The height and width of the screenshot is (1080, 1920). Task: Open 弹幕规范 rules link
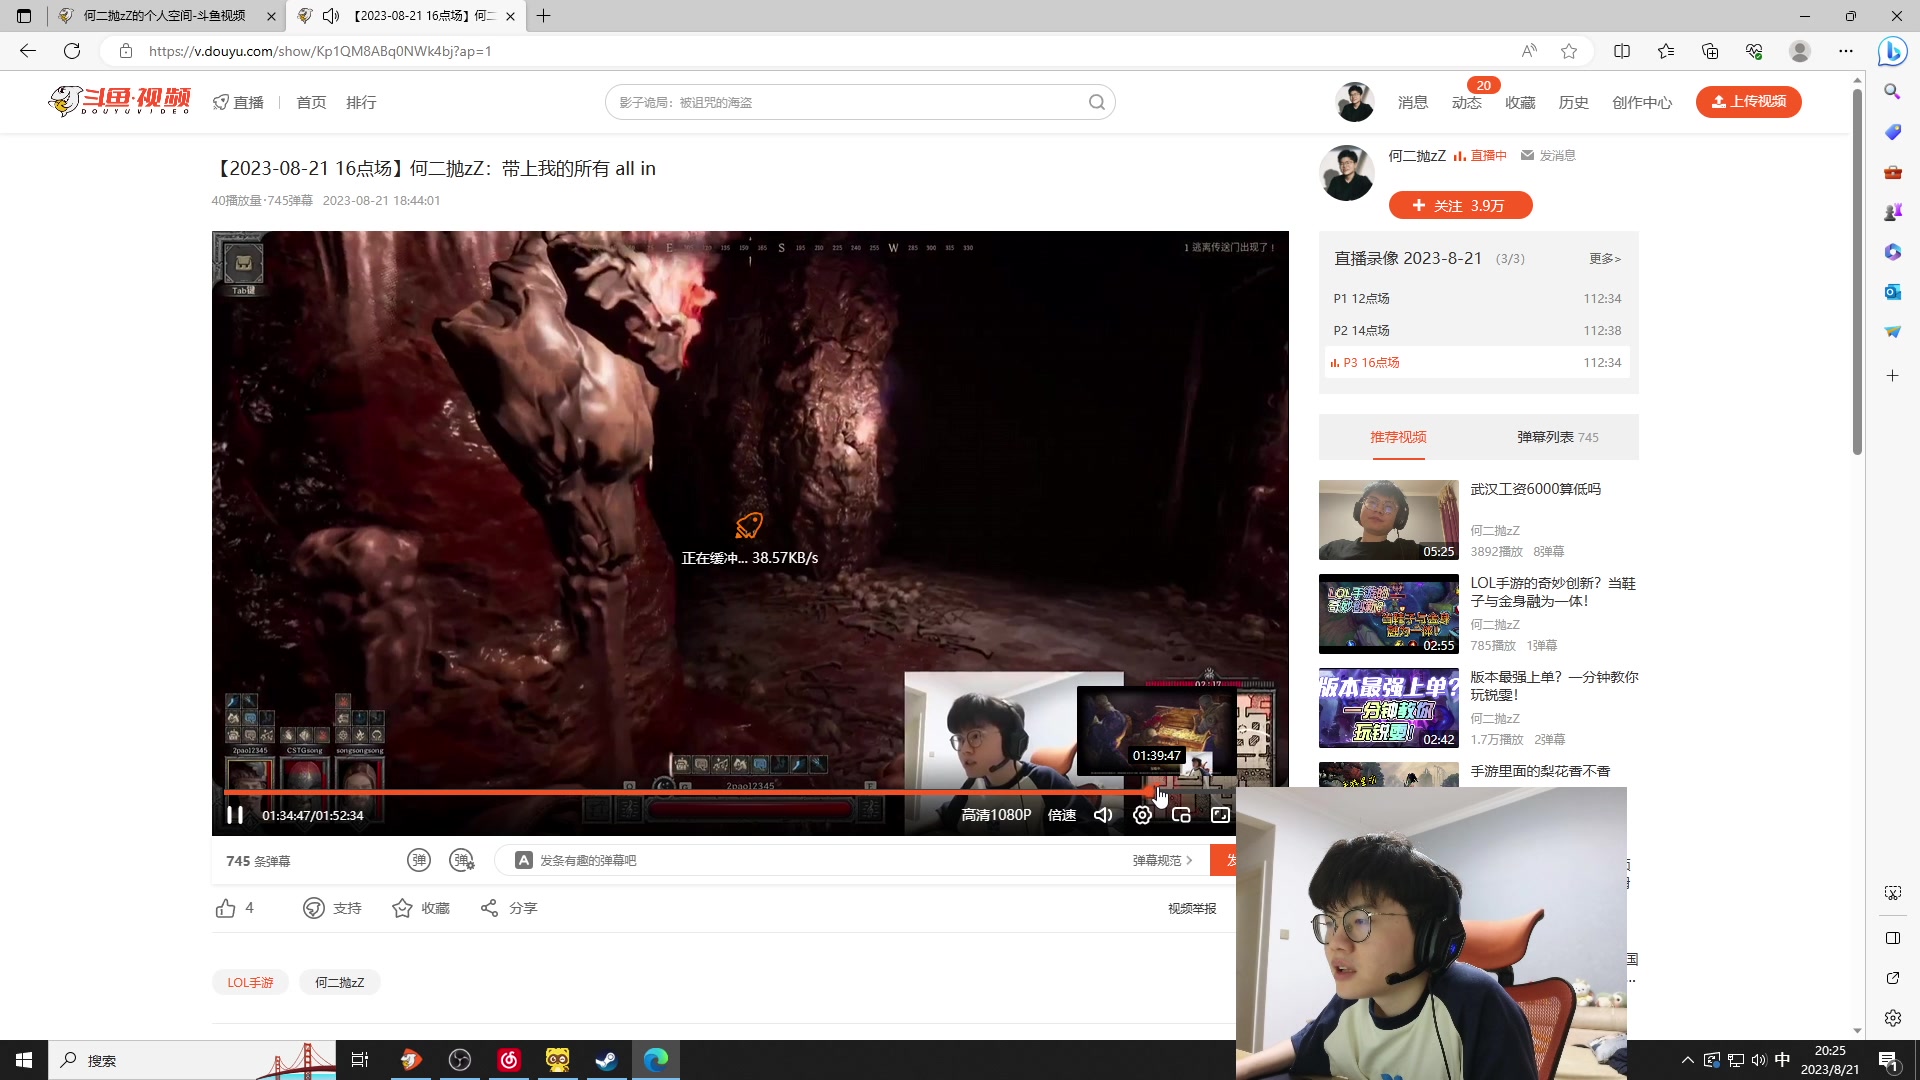(1162, 860)
